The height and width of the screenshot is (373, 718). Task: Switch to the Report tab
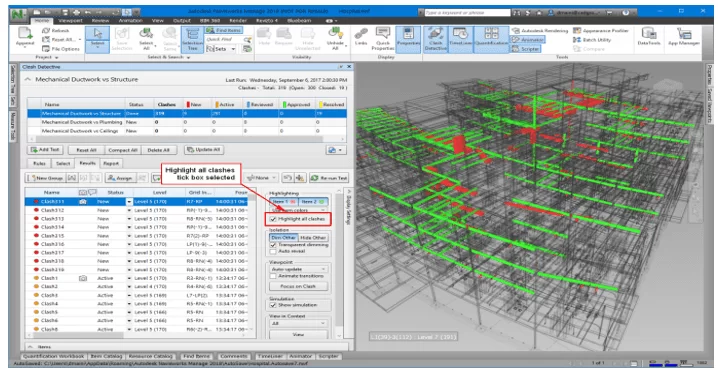coord(111,163)
